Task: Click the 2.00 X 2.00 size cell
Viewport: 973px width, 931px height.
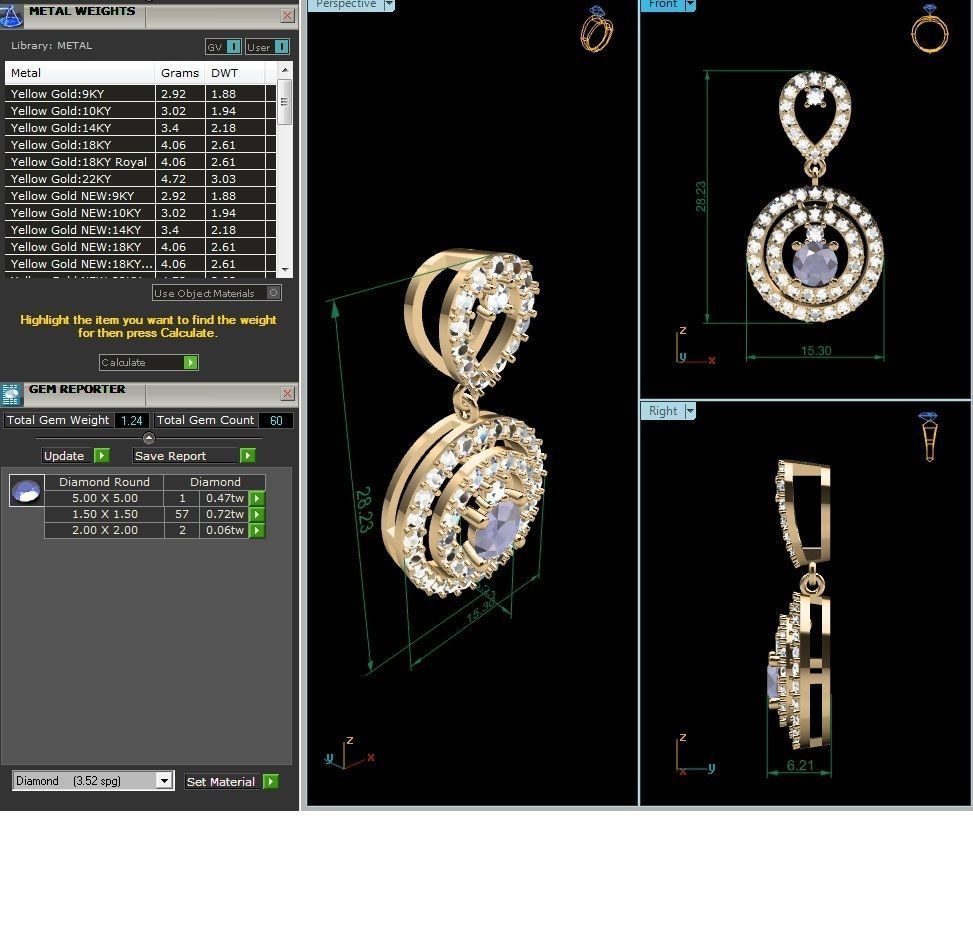Action: [x=104, y=531]
